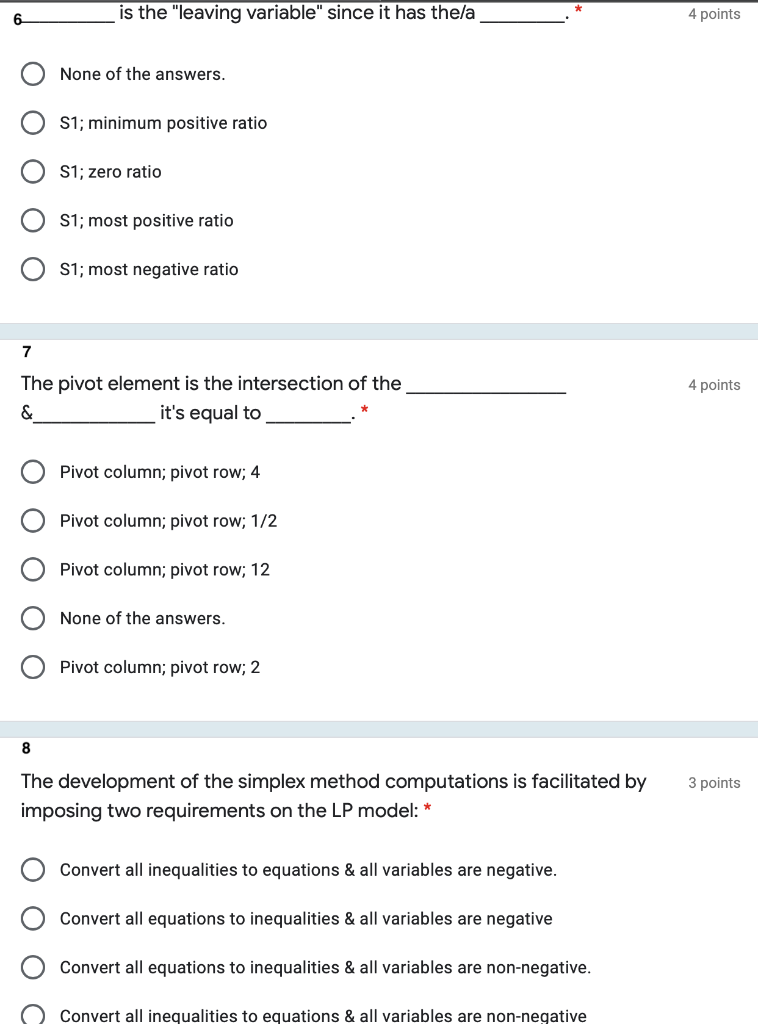Image resolution: width=758 pixels, height=1024 pixels.
Task: Select "S1; most negative ratio" option
Action: point(33,269)
